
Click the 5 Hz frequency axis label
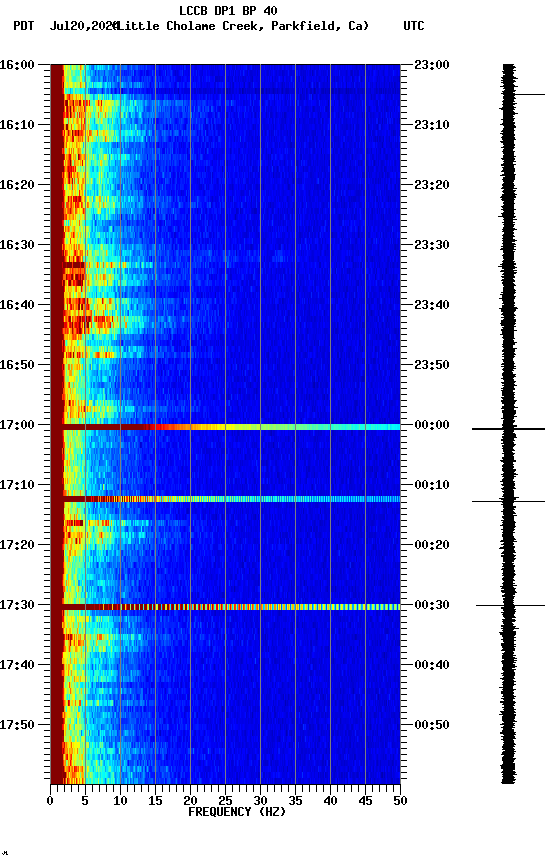pos(85,801)
